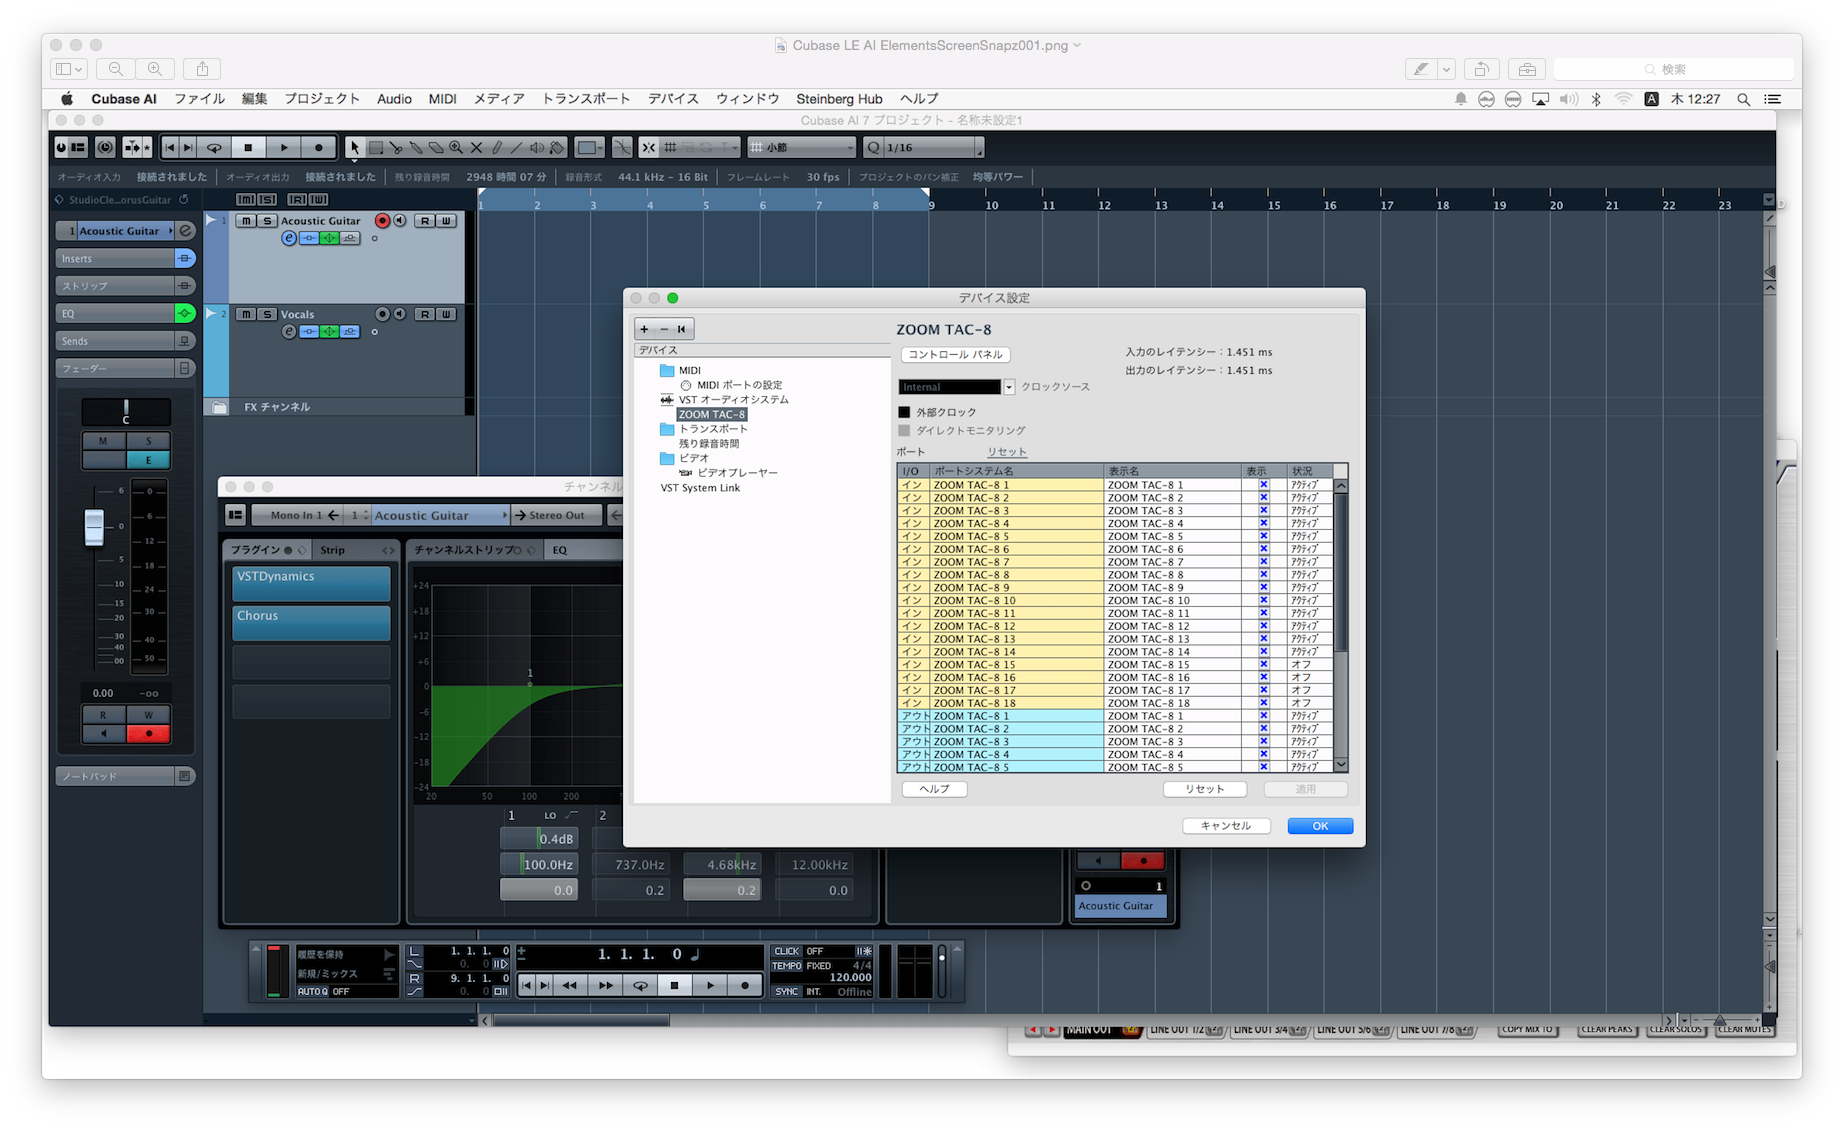Image resolution: width=1844 pixels, height=1129 pixels.
Task: Open the デバイス menu
Action: pyautogui.click(x=673, y=99)
